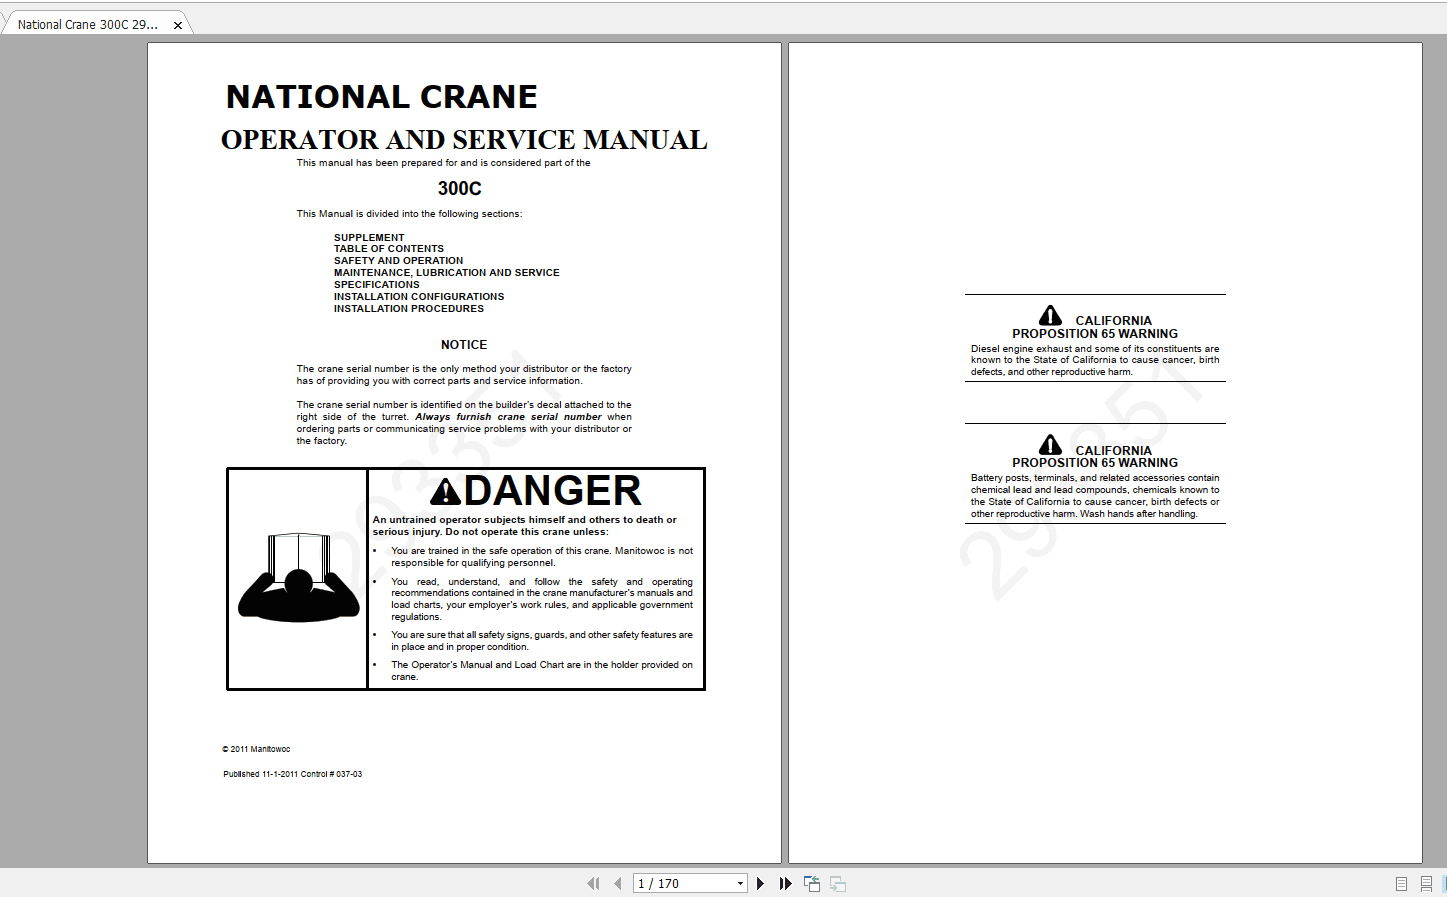
Task: Toggle single page display in status bar
Action: (x=1401, y=884)
